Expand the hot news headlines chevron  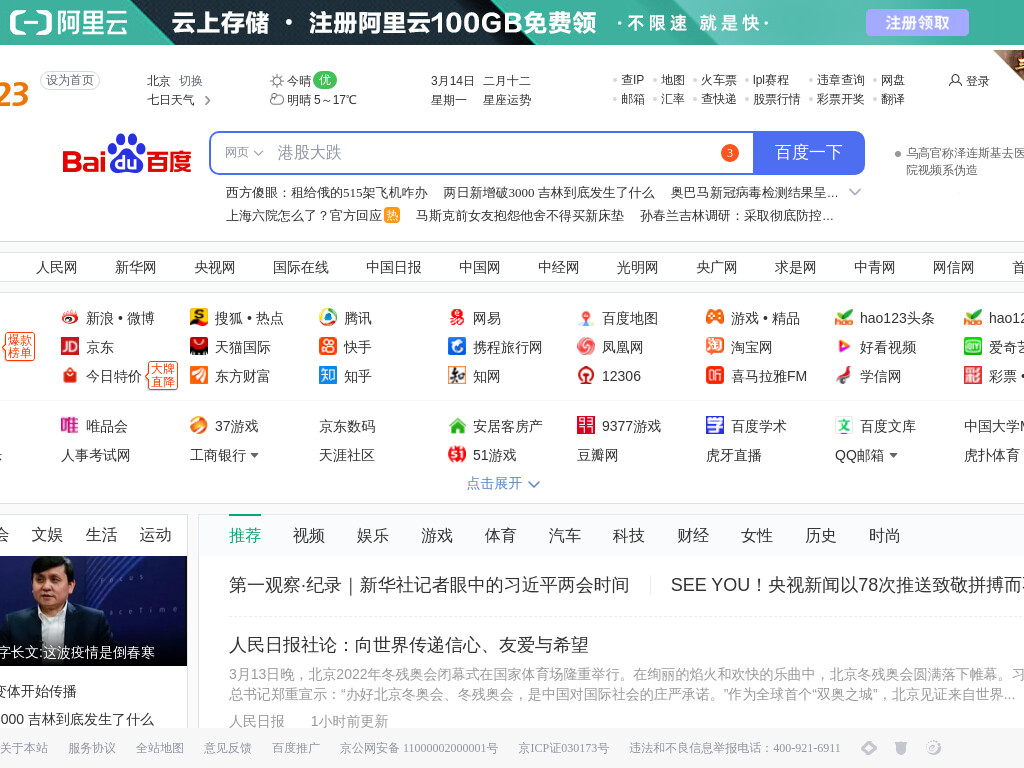pyautogui.click(x=855, y=192)
